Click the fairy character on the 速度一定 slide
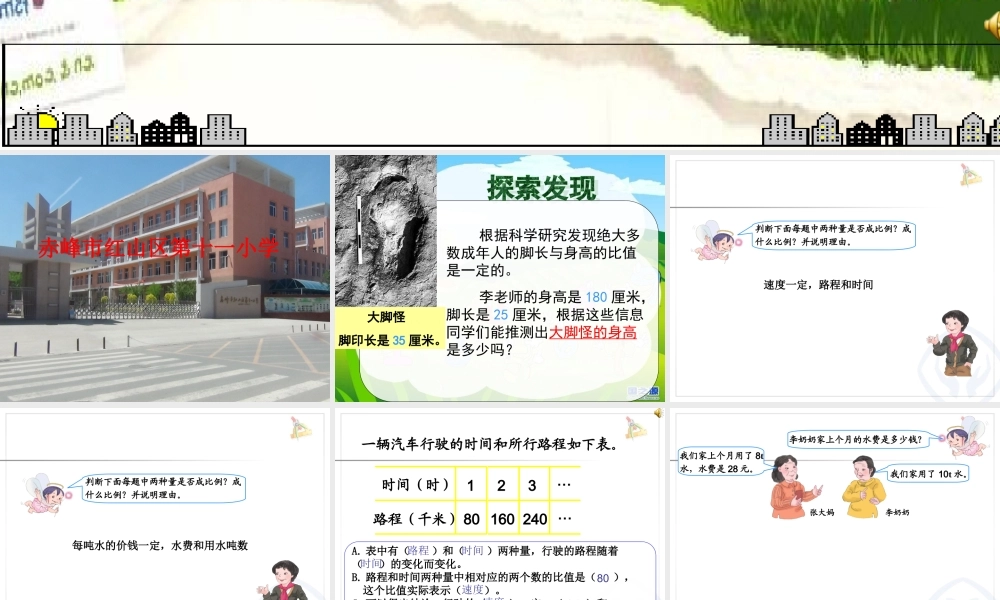Image resolution: width=1000 pixels, height=600 pixels. coord(717,241)
